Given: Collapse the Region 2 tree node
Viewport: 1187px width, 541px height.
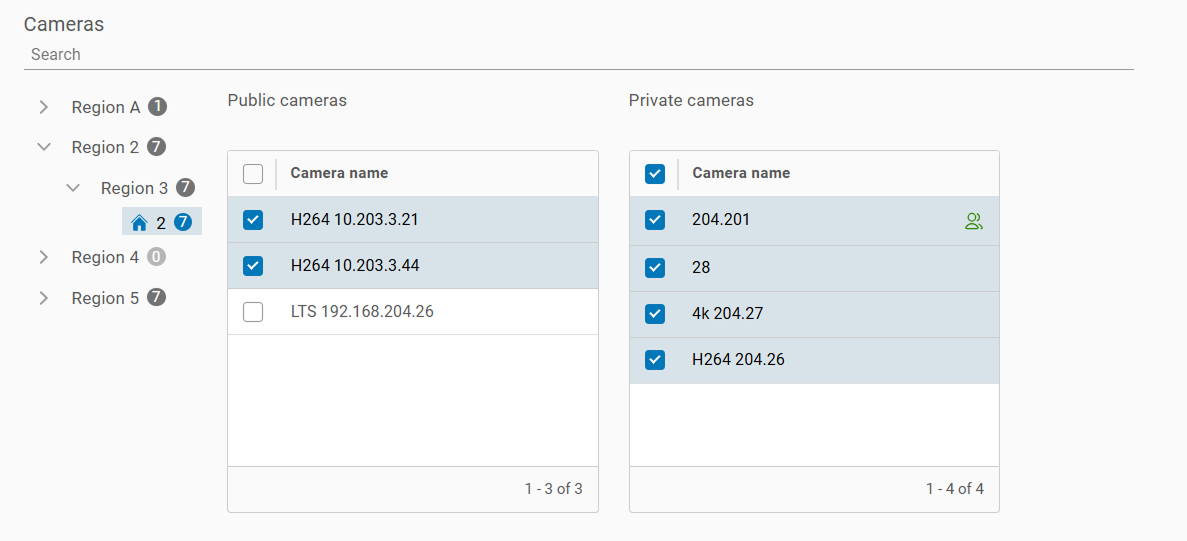Looking at the screenshot, I should tap(44, 147).
